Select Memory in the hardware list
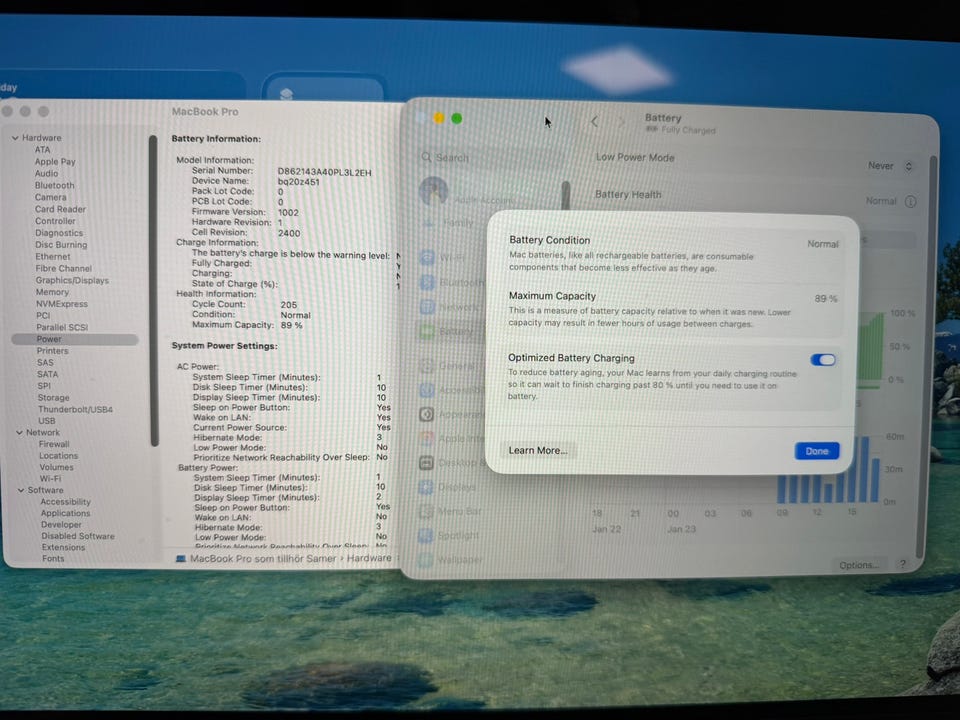Viewport: 960px width, 720px height. click(x=52, y=292)
